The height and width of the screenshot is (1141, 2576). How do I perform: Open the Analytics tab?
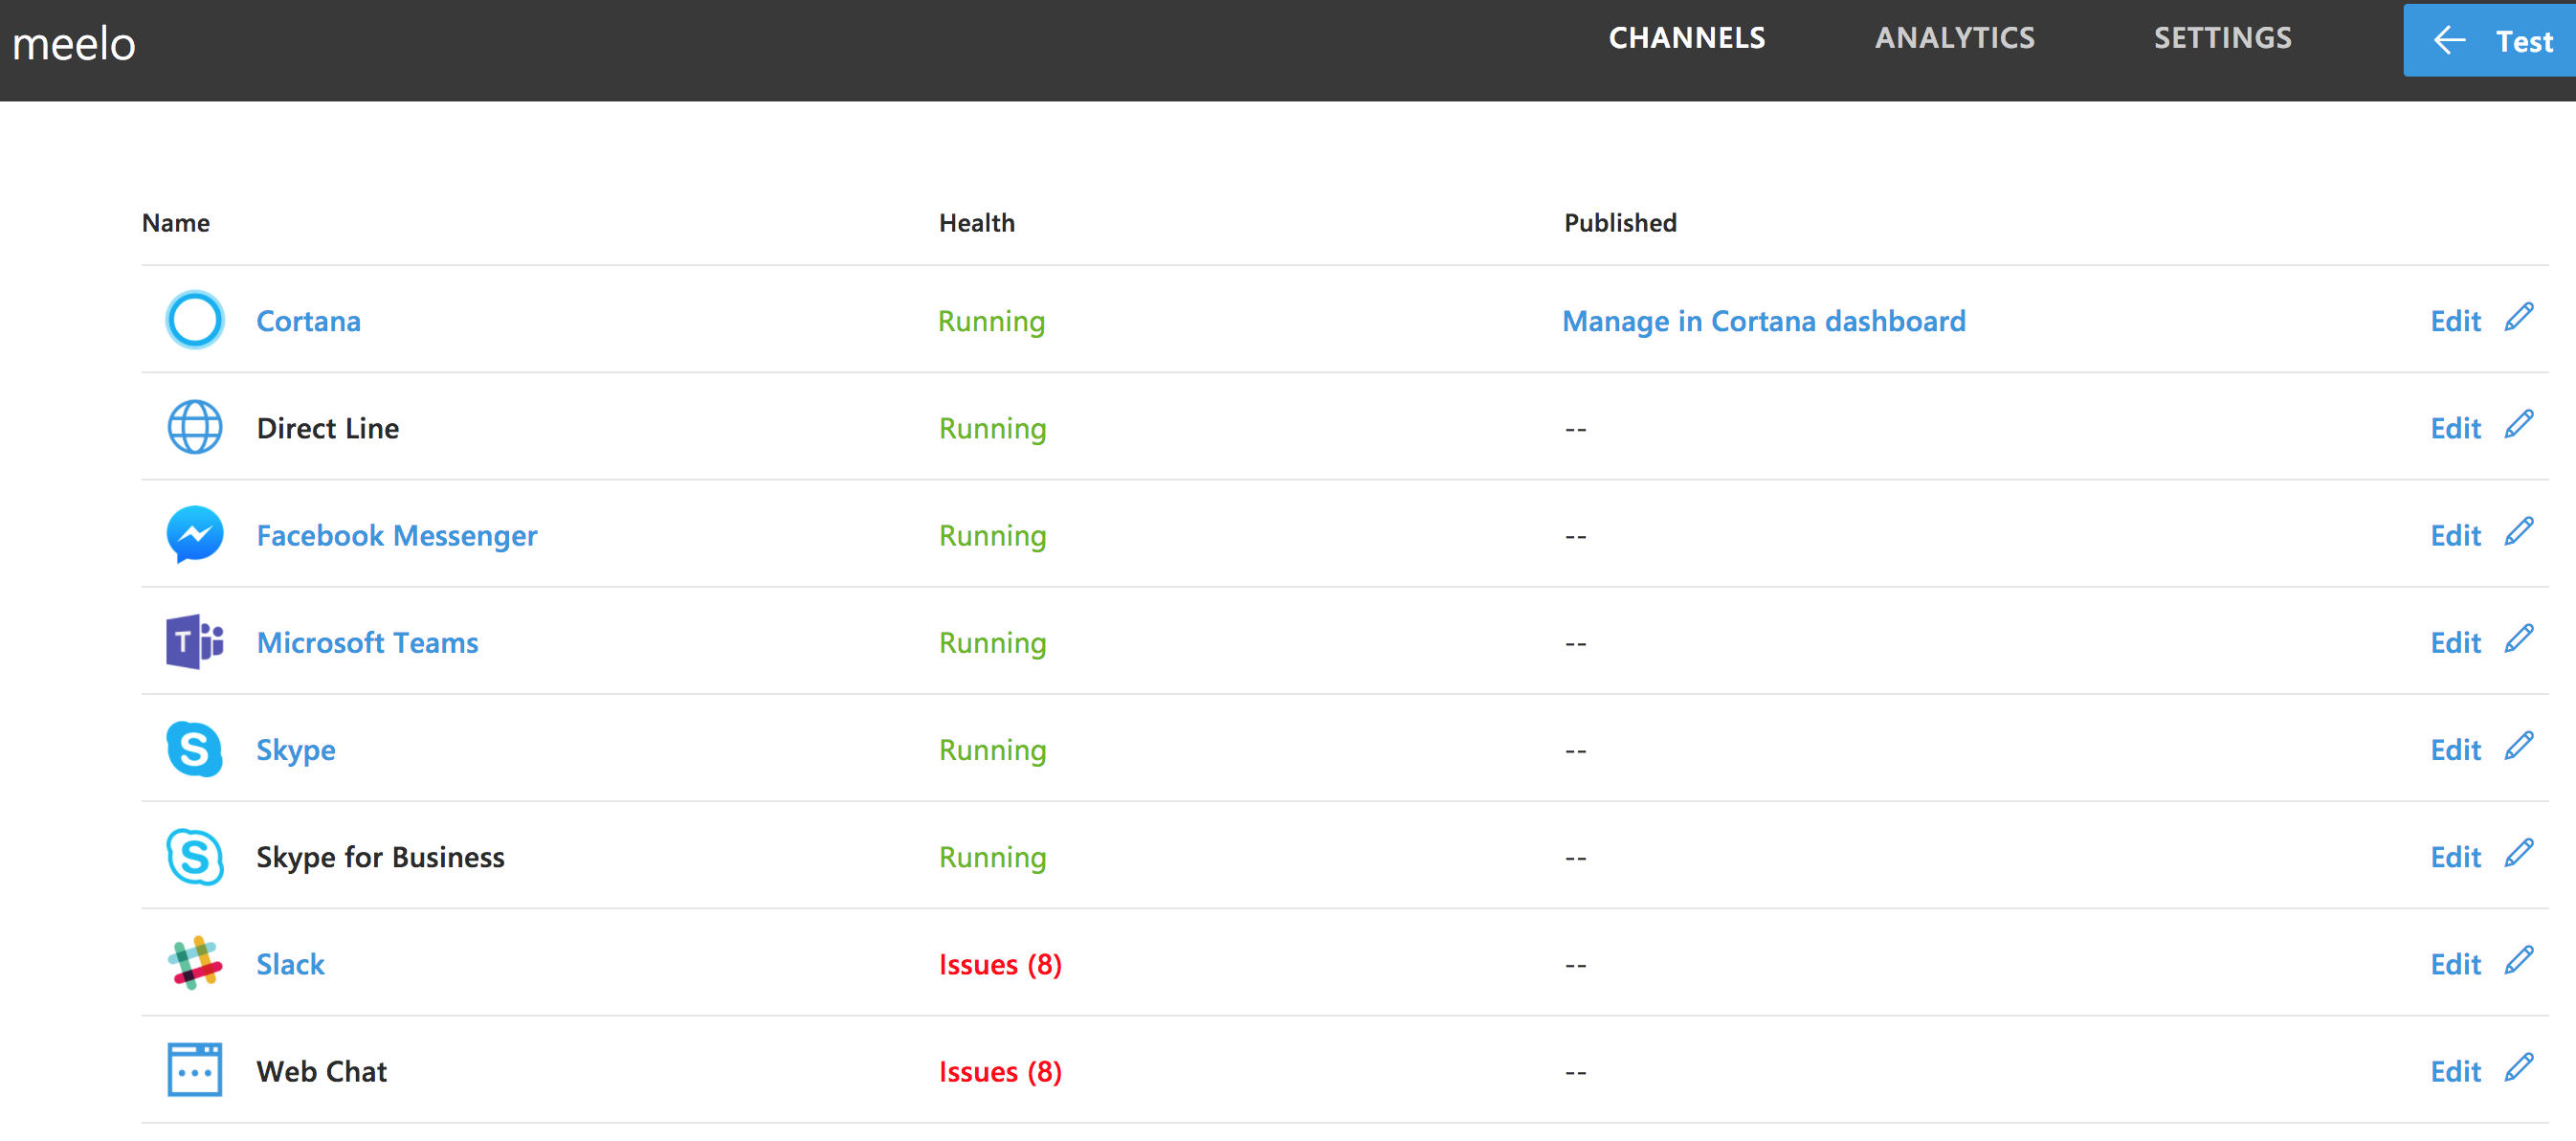1954,38
